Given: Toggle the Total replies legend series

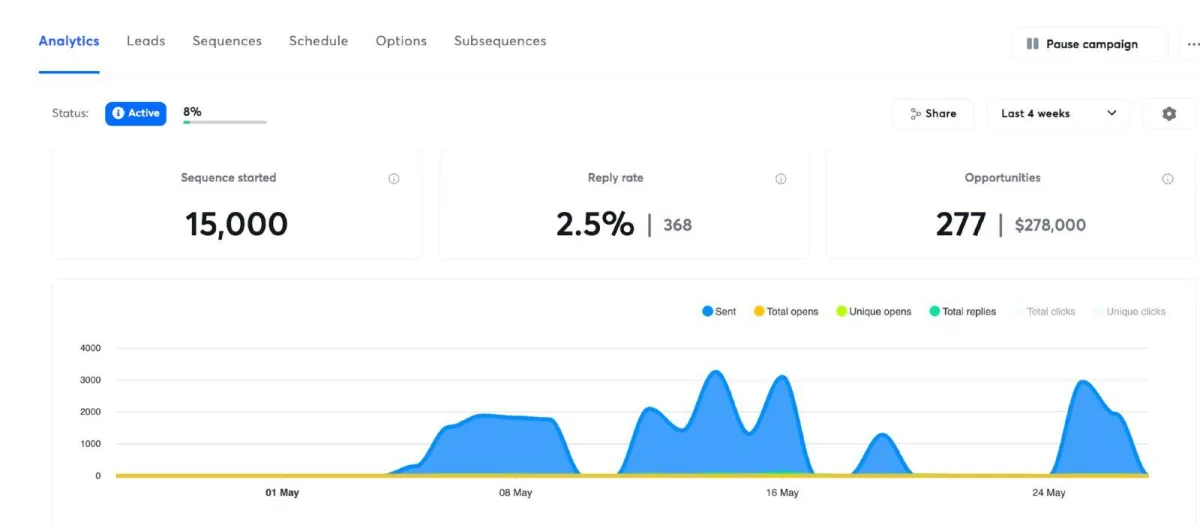Looking at the screenshot, I should pos(963,312).
